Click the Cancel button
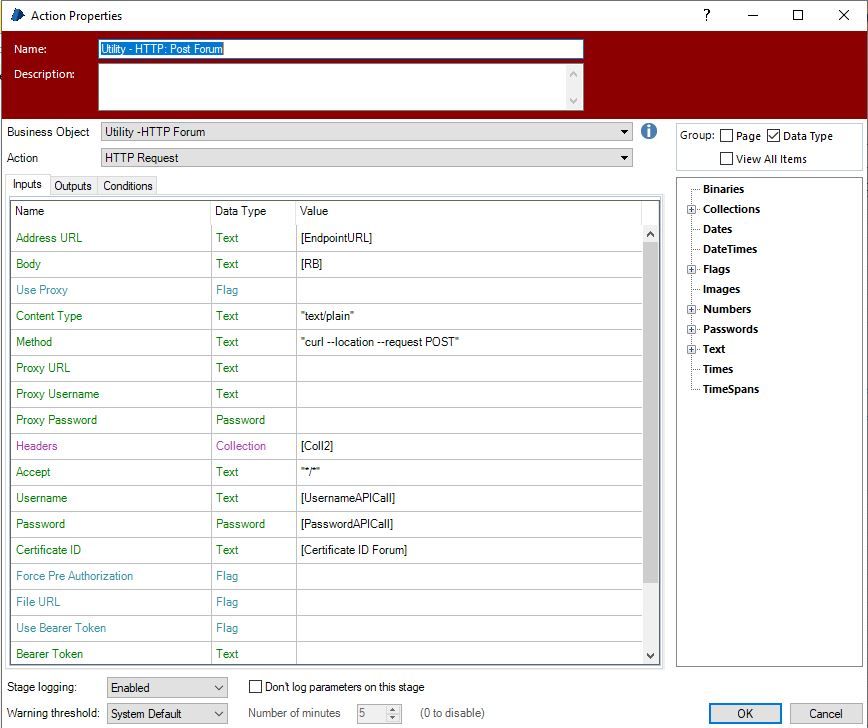The height and width of the screenshot is (728, 868). pyautogui.click(x=825, y=714)
